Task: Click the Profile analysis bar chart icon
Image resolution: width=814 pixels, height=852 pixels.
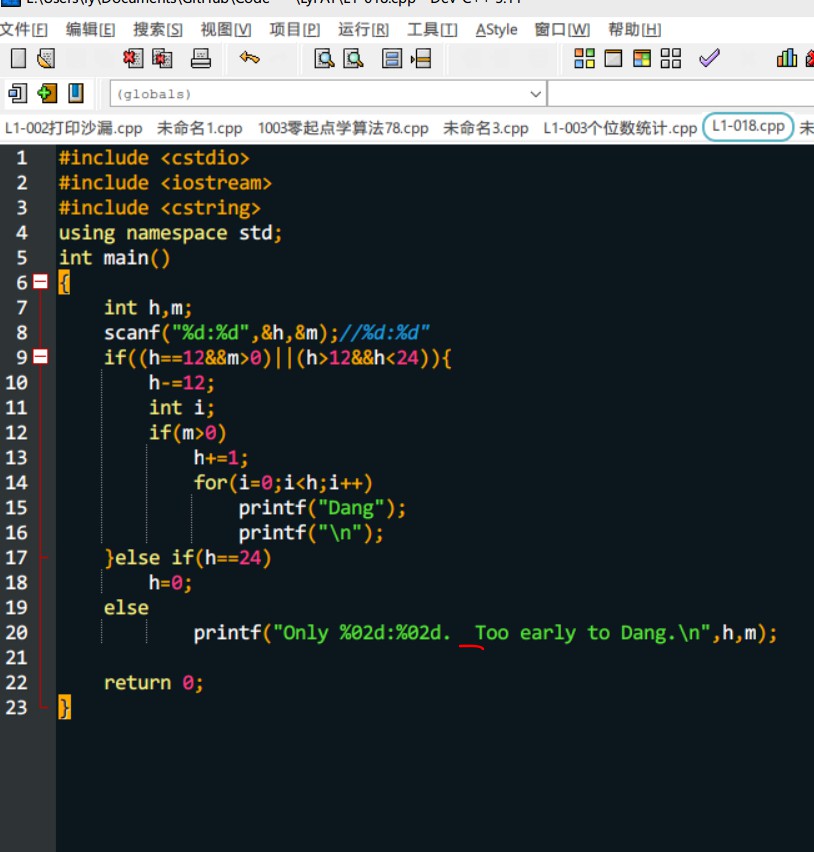Action: click(x=787, y=58)
